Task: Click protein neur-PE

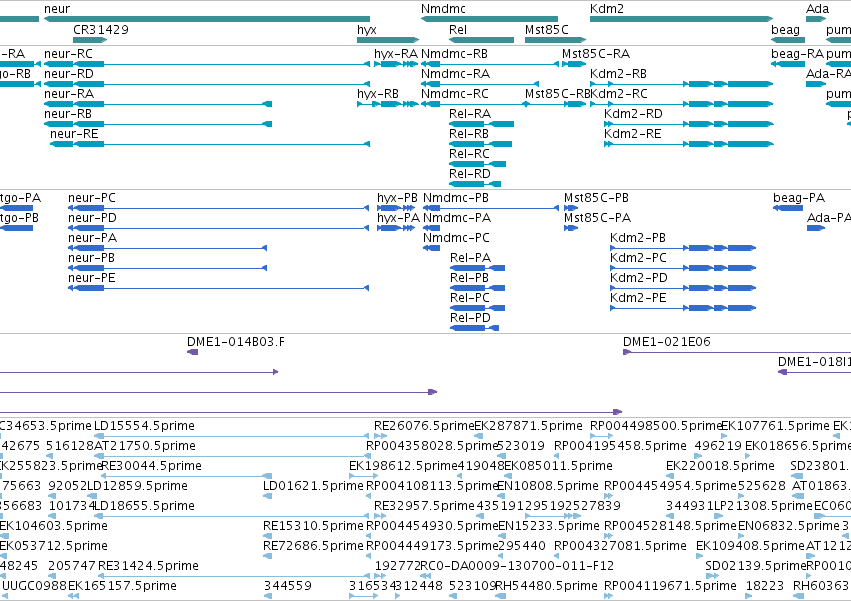Action: [92, 279]
